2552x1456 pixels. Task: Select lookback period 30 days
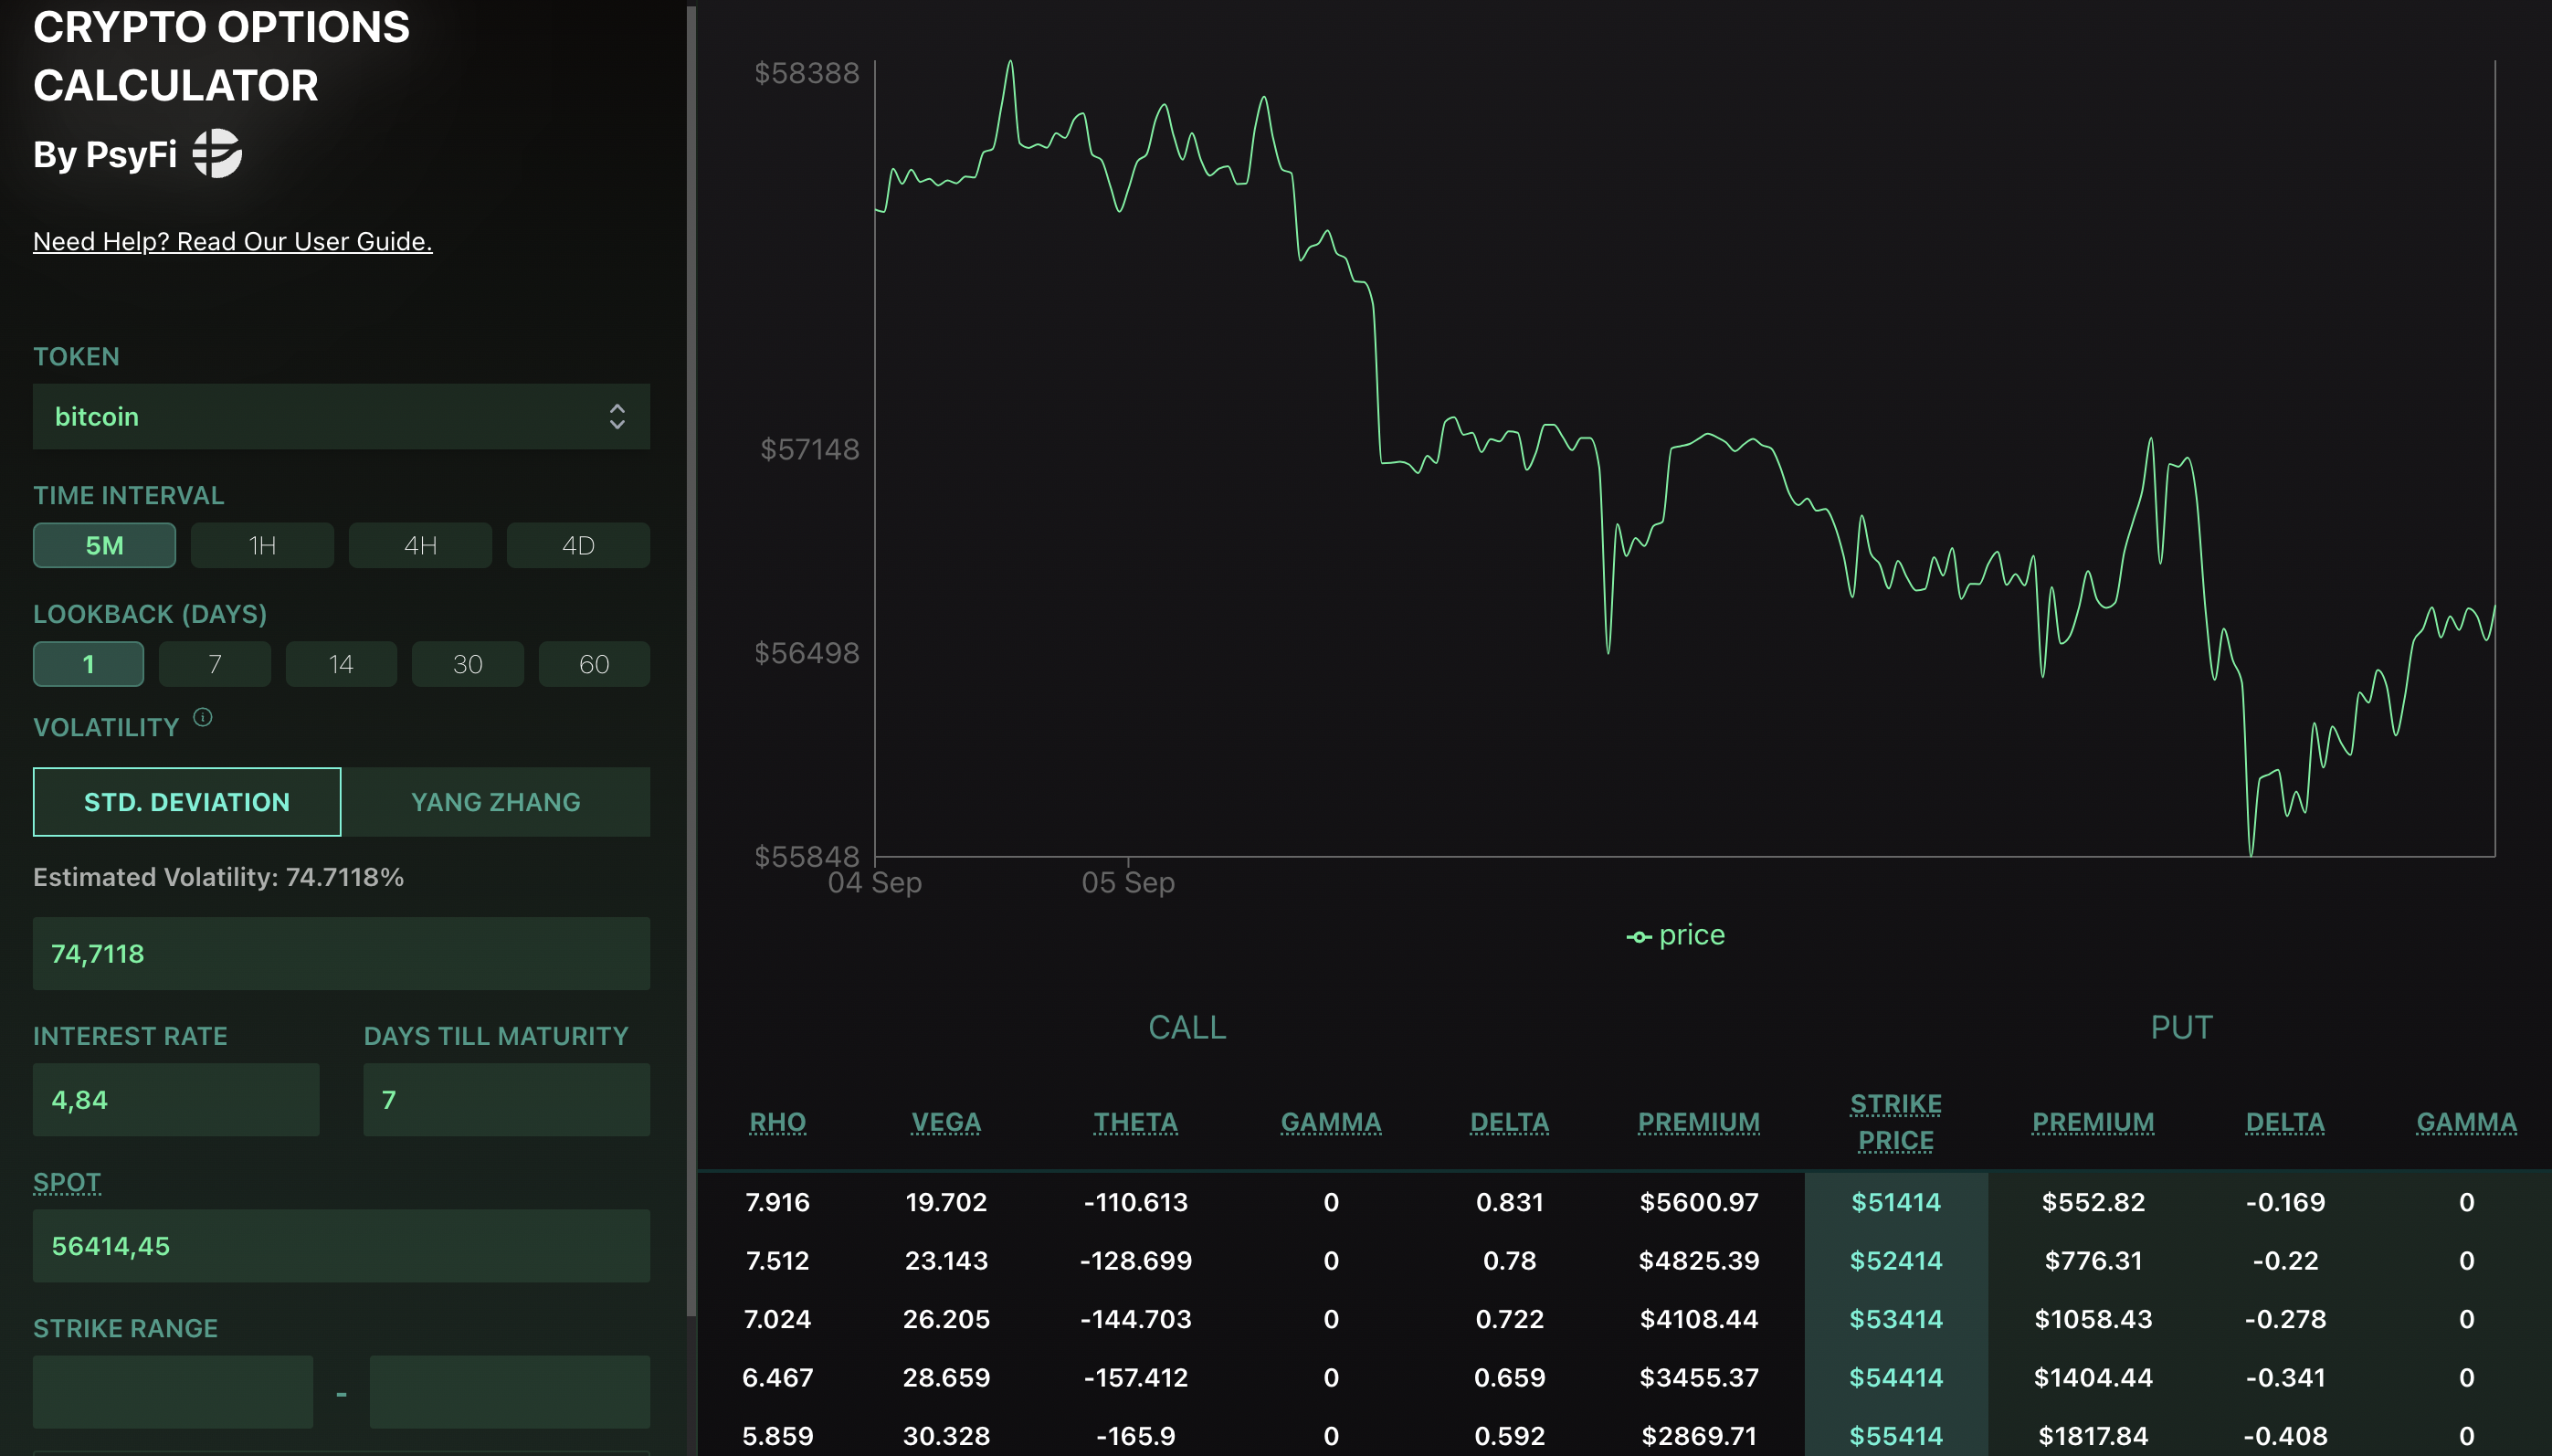(468, 662)
